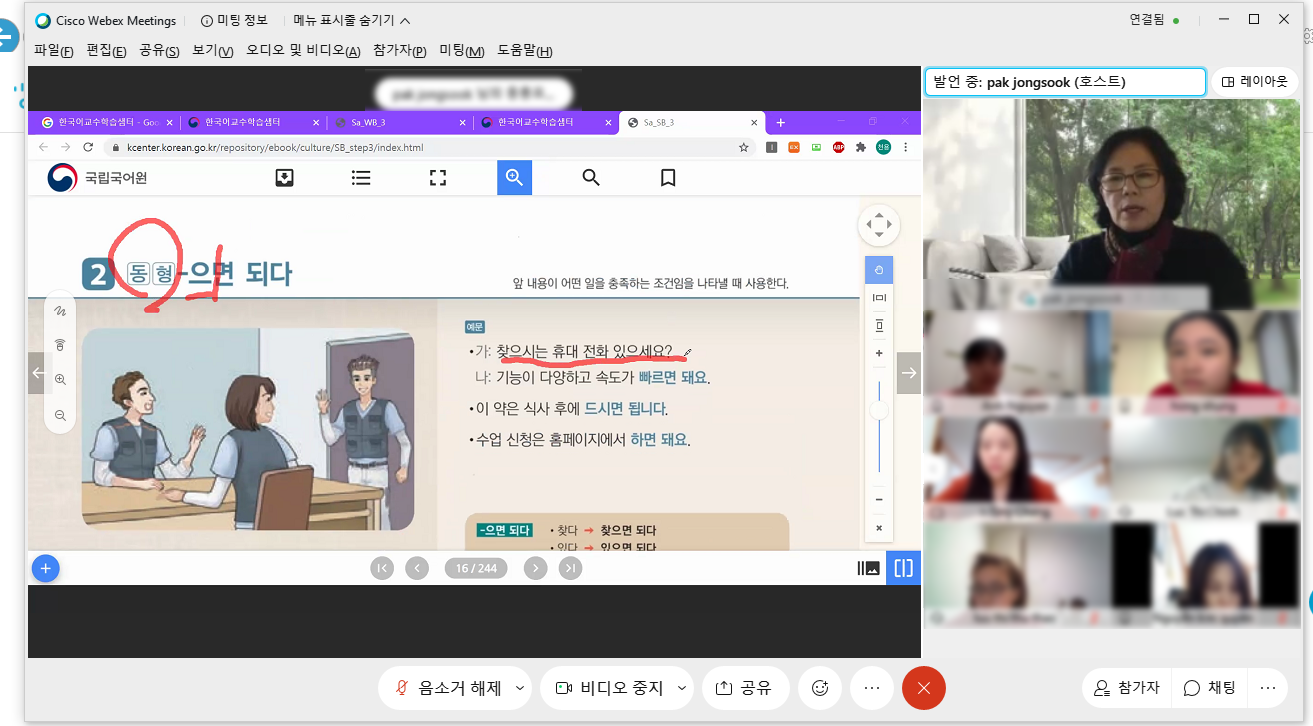Viewport: 1313px width, 726px height.
Task: Open the 미팅 menu
Action: [x=462, y=51]
